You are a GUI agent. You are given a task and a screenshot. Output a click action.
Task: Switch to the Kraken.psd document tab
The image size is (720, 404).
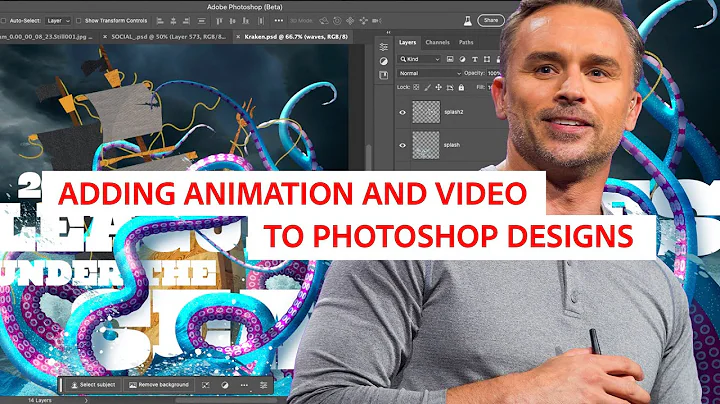click(x=296, y=37)
